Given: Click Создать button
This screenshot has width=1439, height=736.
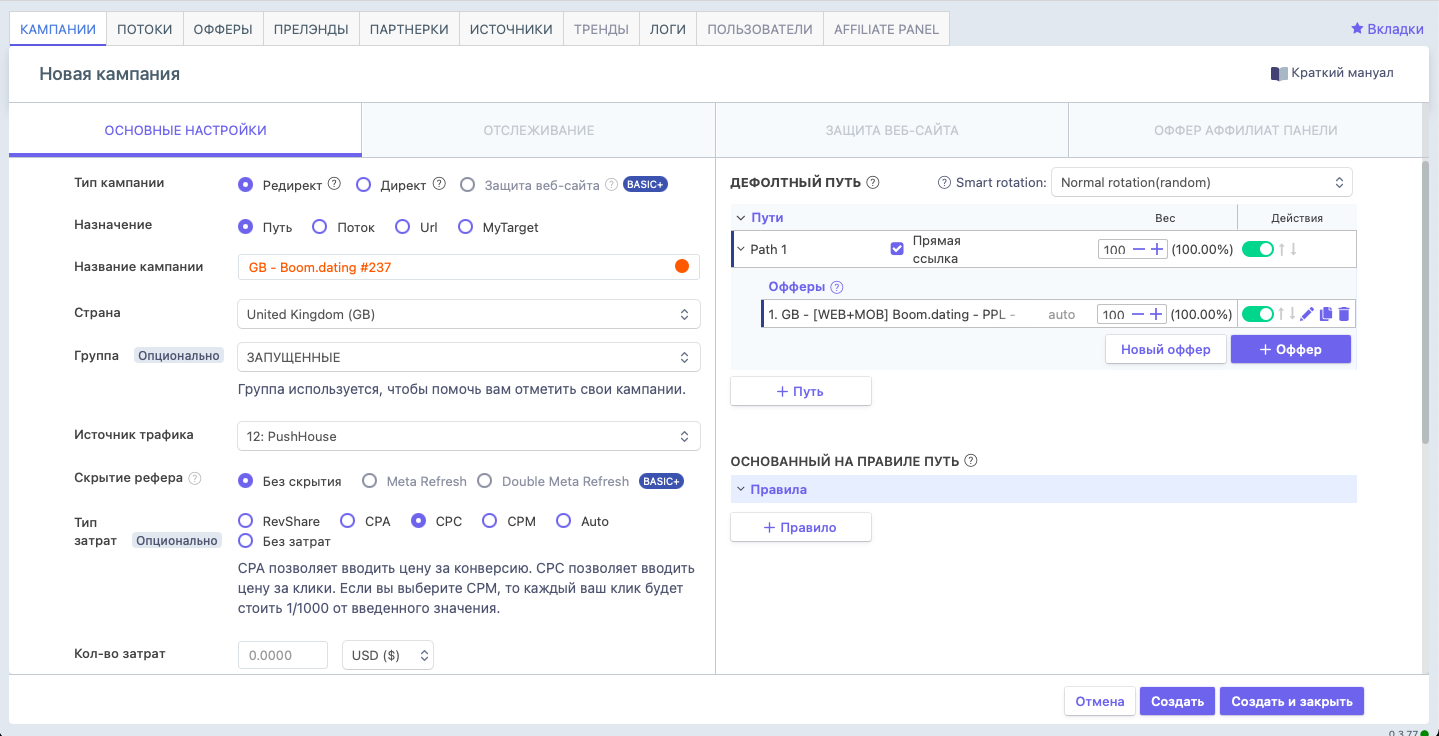Looking at the screenshot, I should [x=1177, y=701].
